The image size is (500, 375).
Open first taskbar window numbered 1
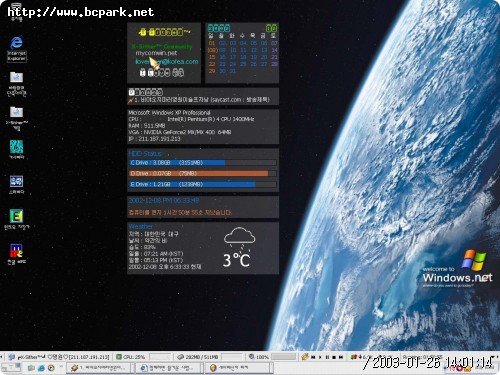tap(99, 368)
